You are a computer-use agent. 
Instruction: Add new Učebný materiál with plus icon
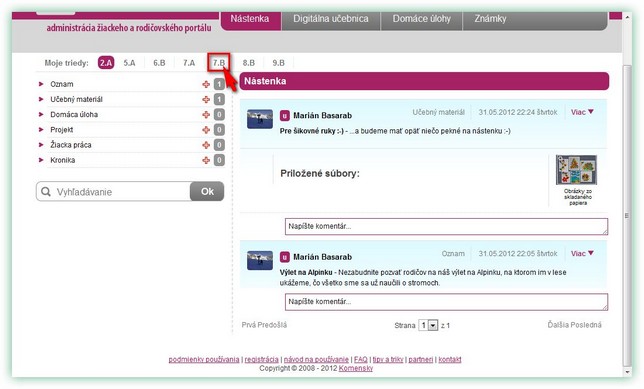pos(206,99)
